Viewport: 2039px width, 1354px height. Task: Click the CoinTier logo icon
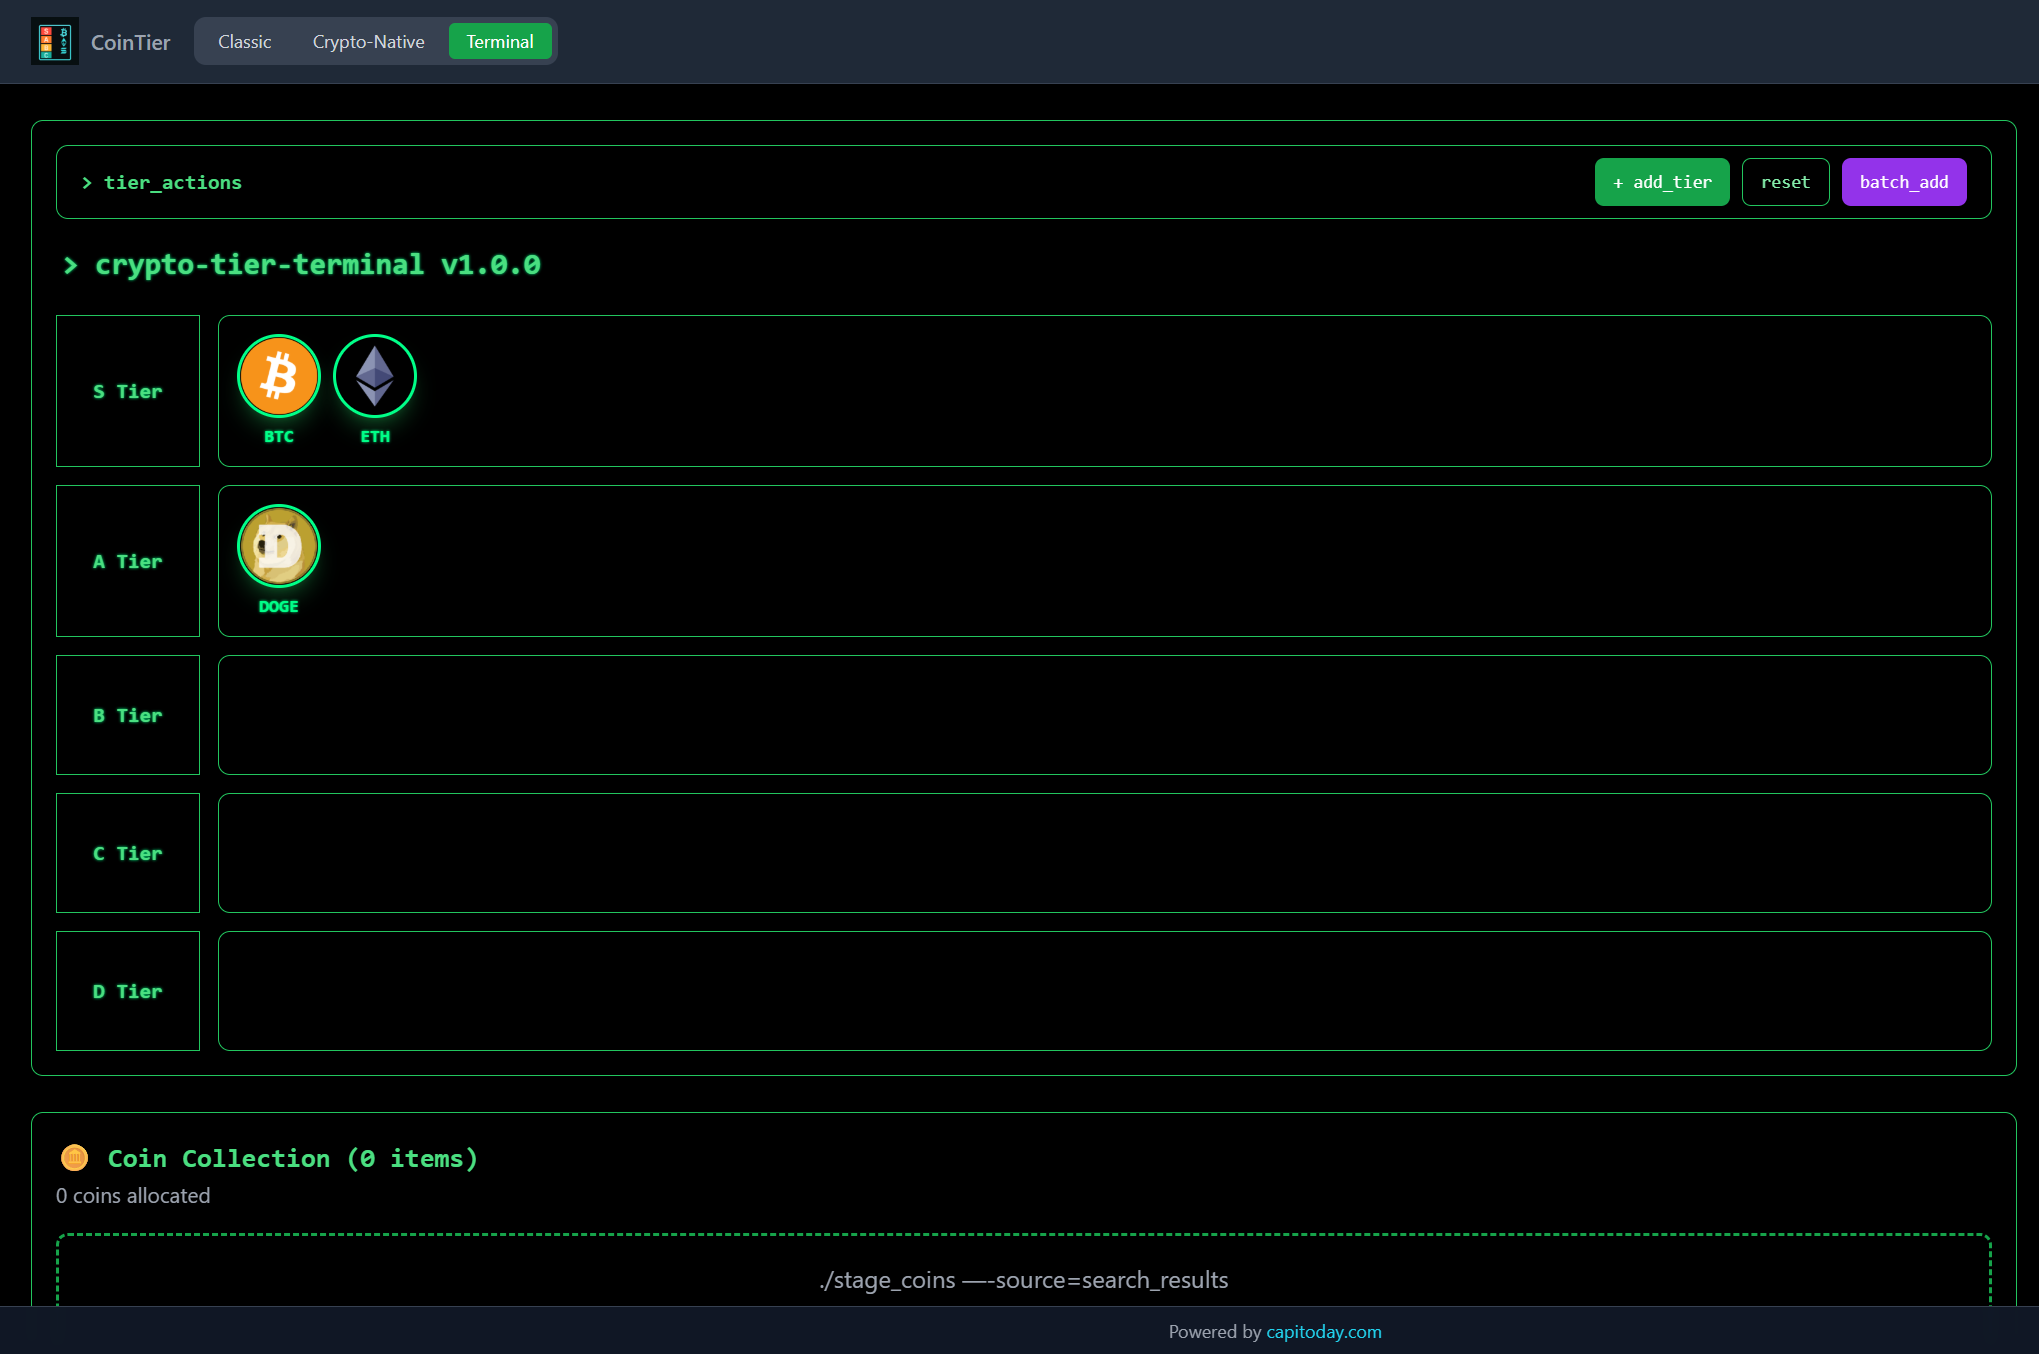(55, 41)
